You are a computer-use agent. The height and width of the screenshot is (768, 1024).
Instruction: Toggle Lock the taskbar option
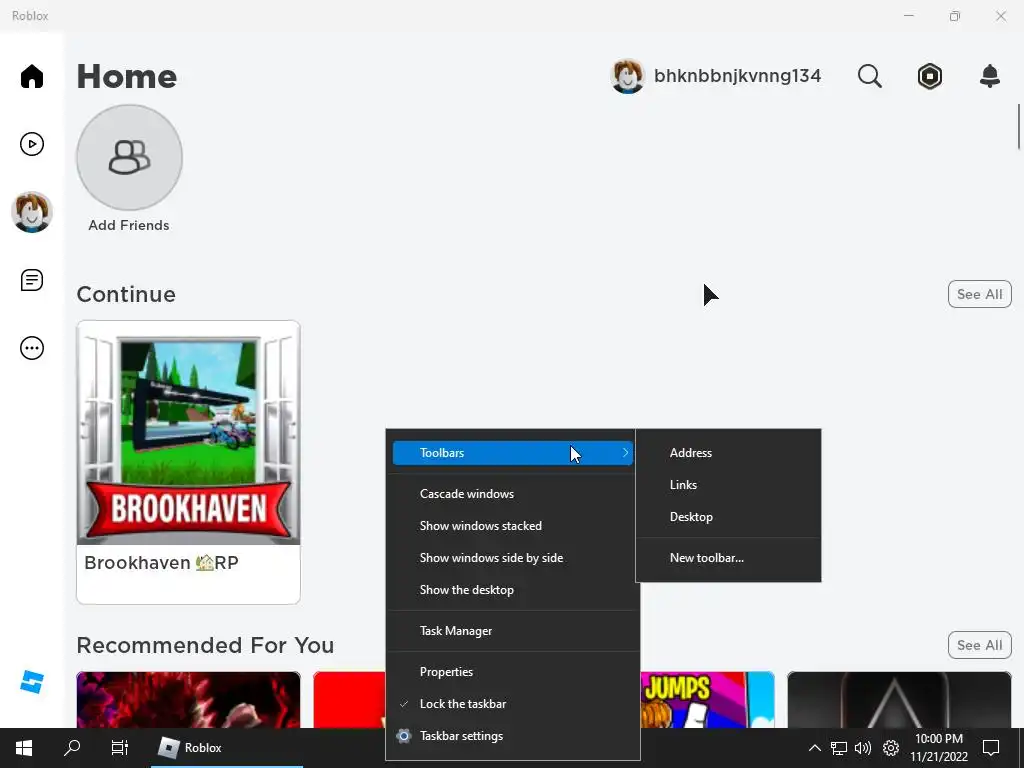513,704
